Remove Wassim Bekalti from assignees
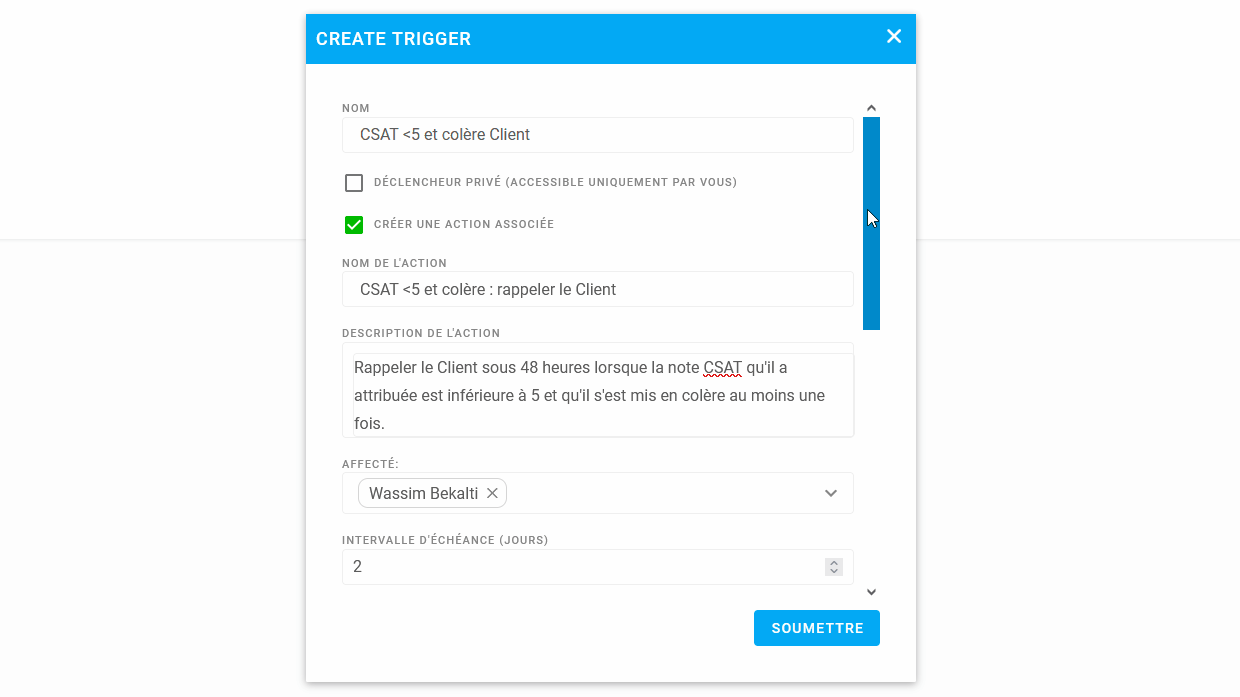Screen dimensions: 1240x697 pyautogui.click(x=492, y=493)
